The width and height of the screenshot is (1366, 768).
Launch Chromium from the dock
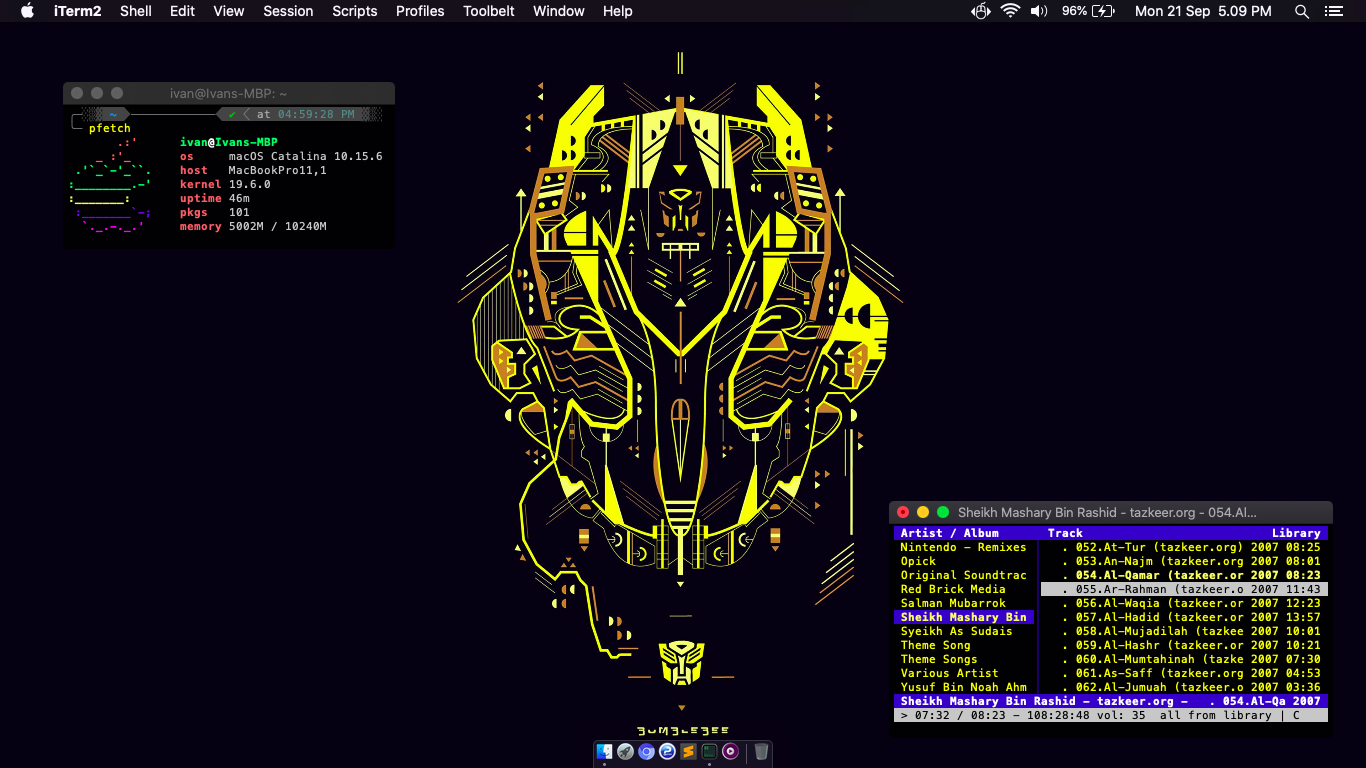(x=646, y=751)
